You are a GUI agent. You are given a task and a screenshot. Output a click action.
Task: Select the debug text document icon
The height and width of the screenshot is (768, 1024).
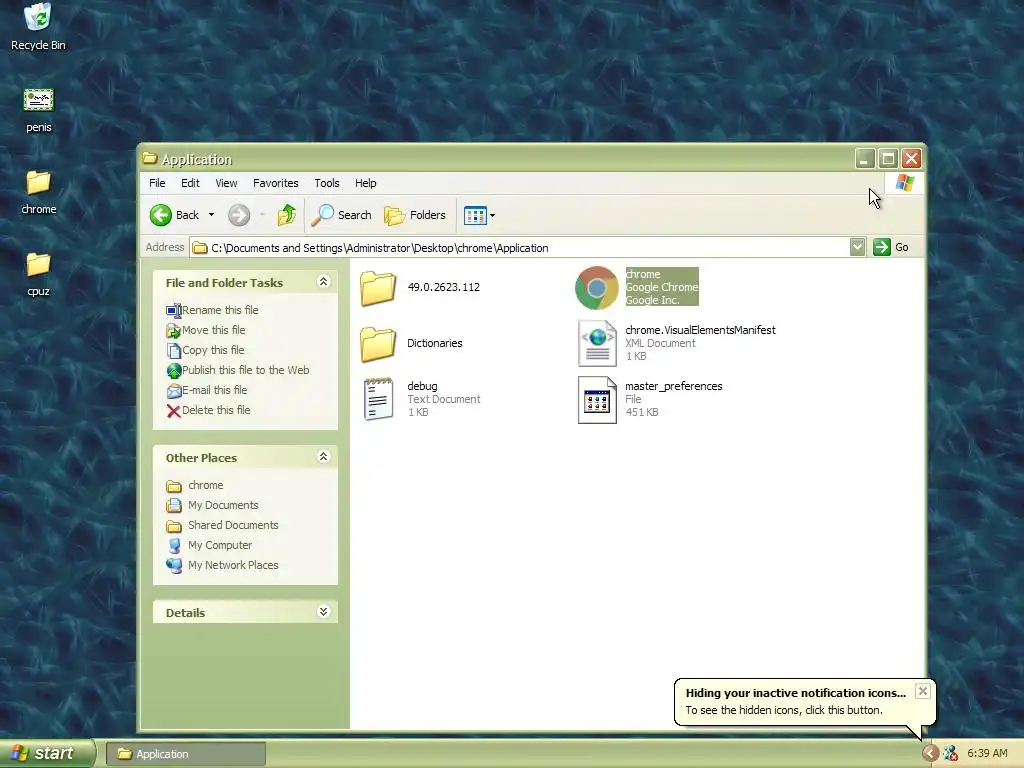point(378,399)
